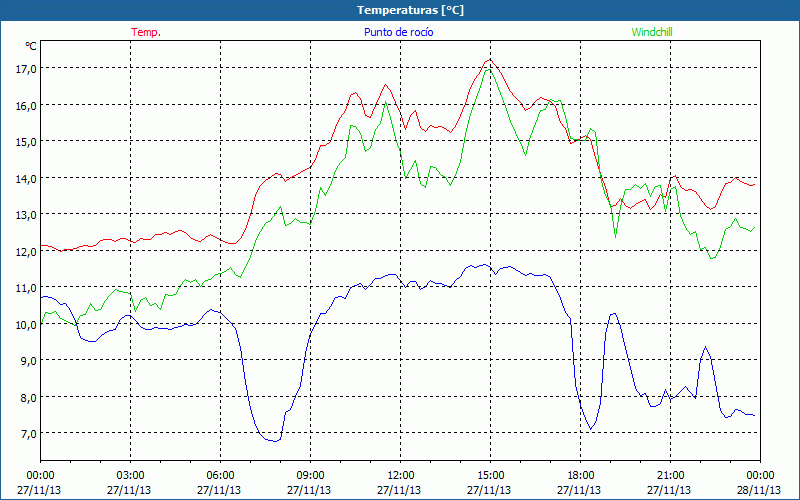
Task: Click the 9,0 y-axis value
Action: (28, 361)
